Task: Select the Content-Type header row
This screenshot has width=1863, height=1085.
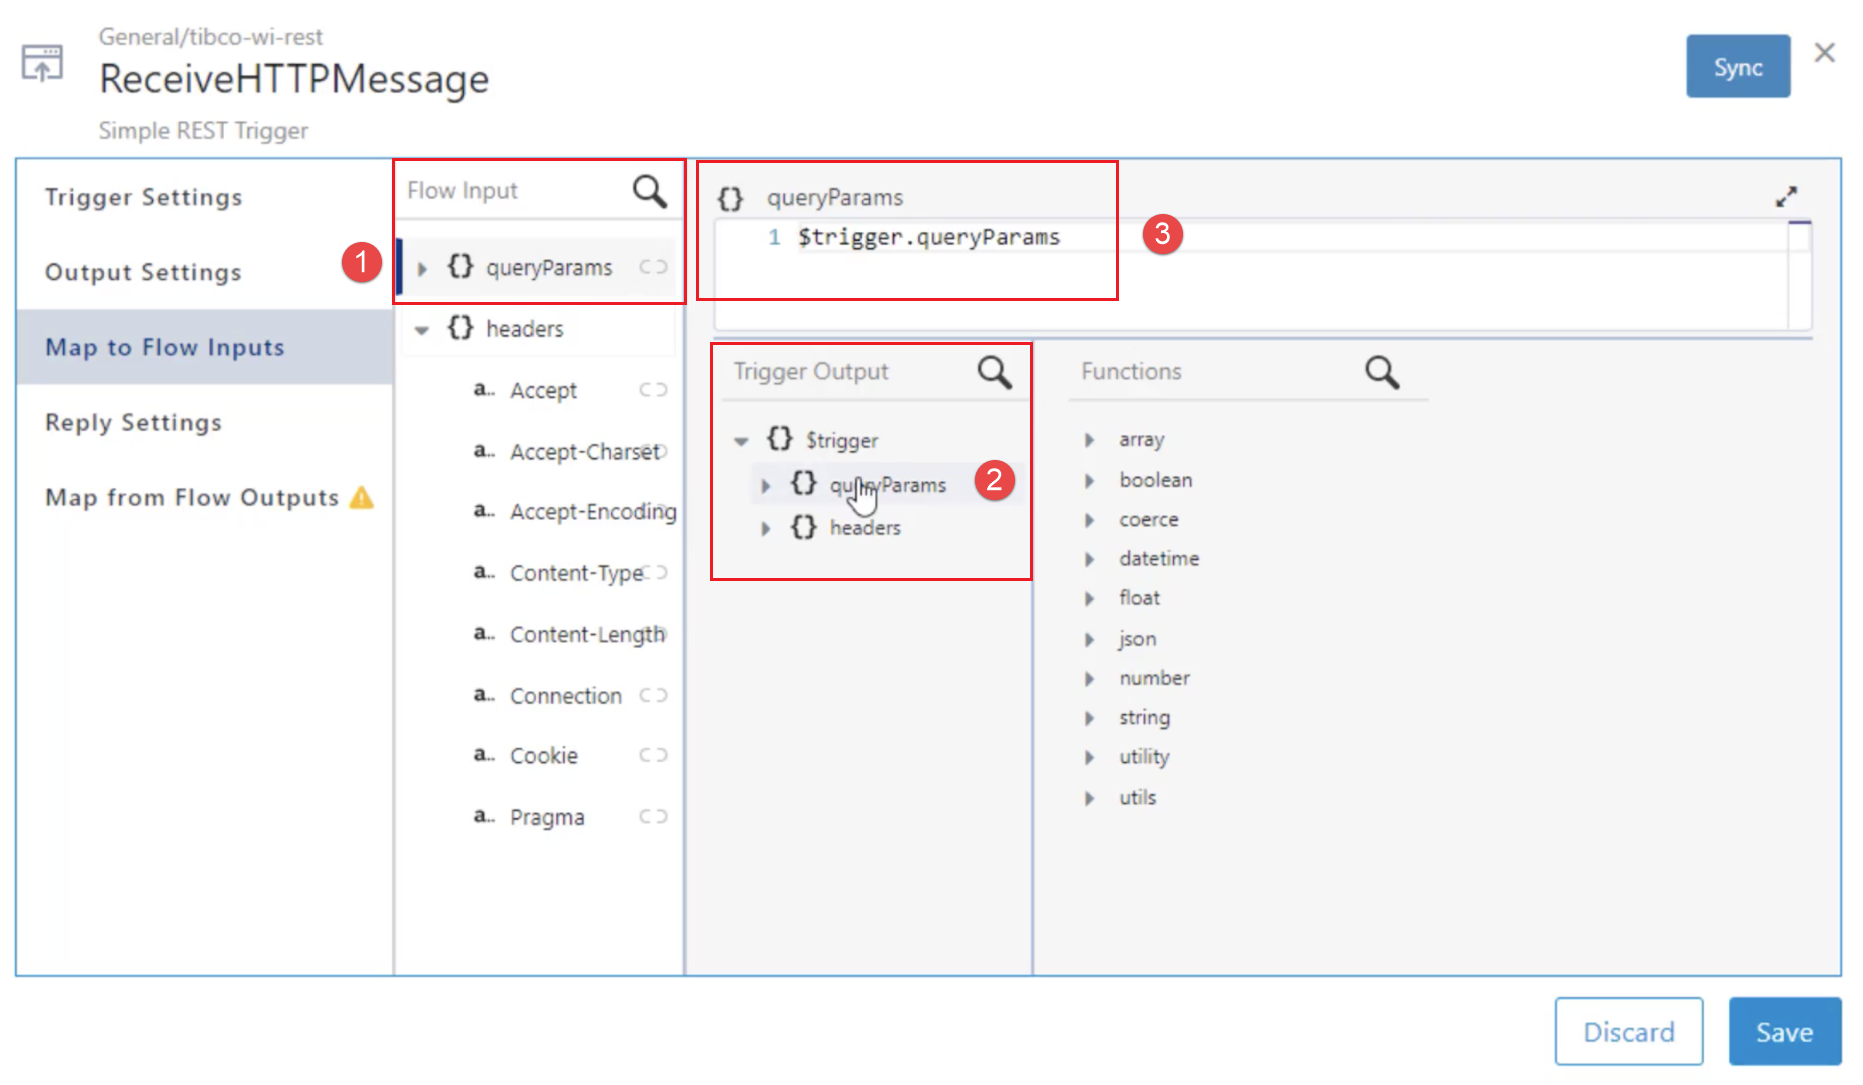Action: 540,573
